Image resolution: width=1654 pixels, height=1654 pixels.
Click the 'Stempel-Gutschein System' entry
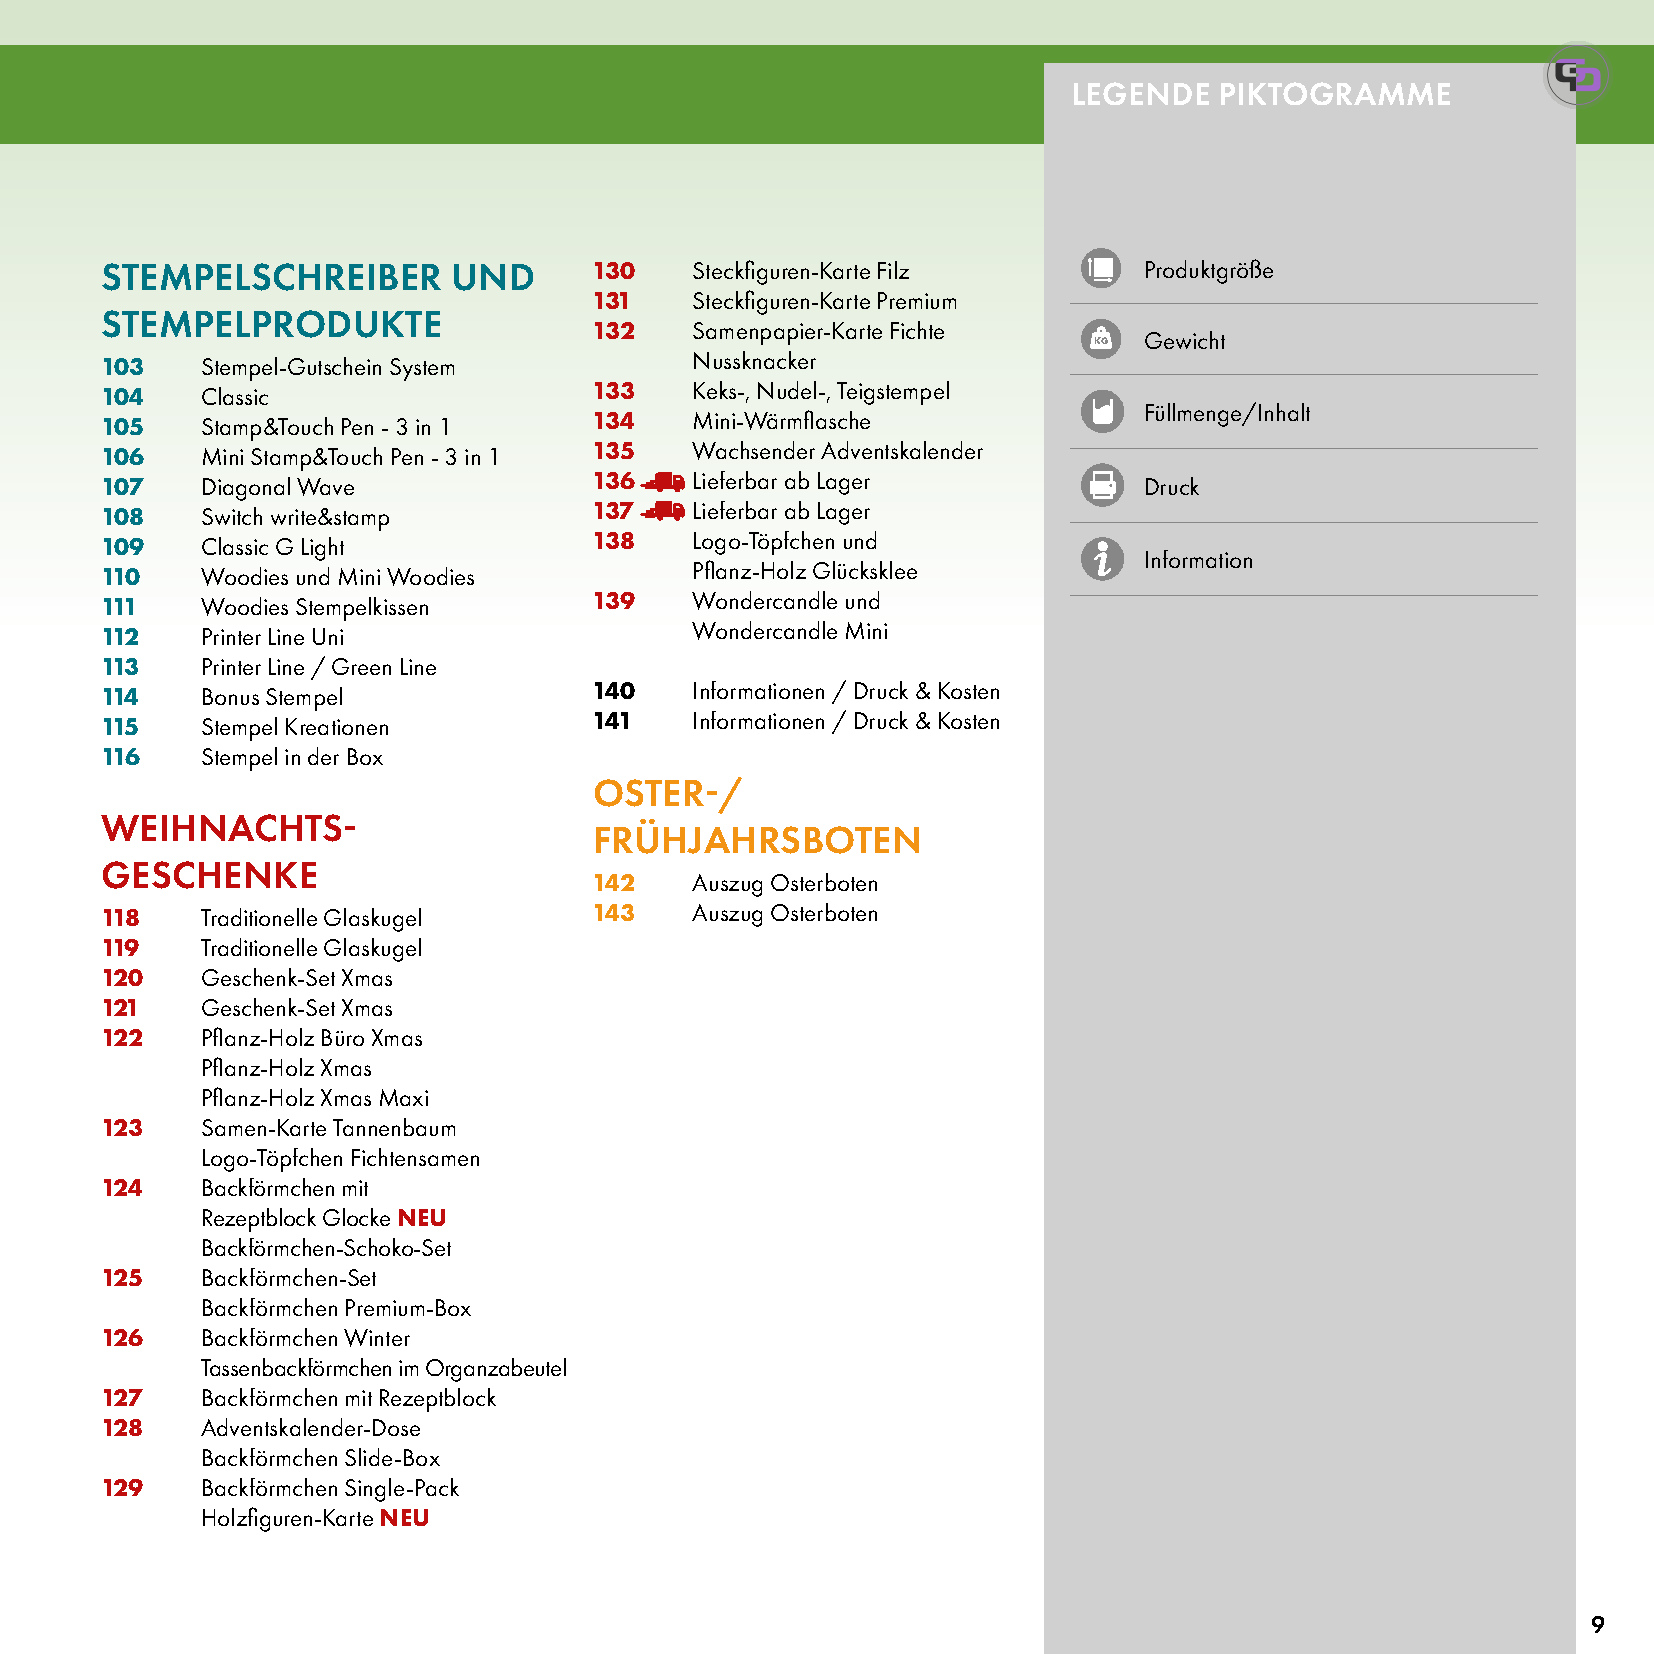[328, 368]
